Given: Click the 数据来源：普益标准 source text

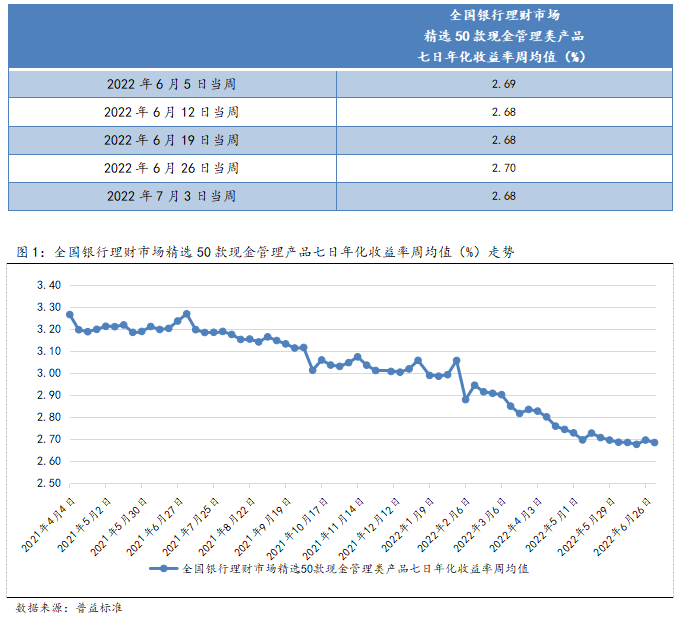Looking at the screenshot, I should (x=70, y=606).
